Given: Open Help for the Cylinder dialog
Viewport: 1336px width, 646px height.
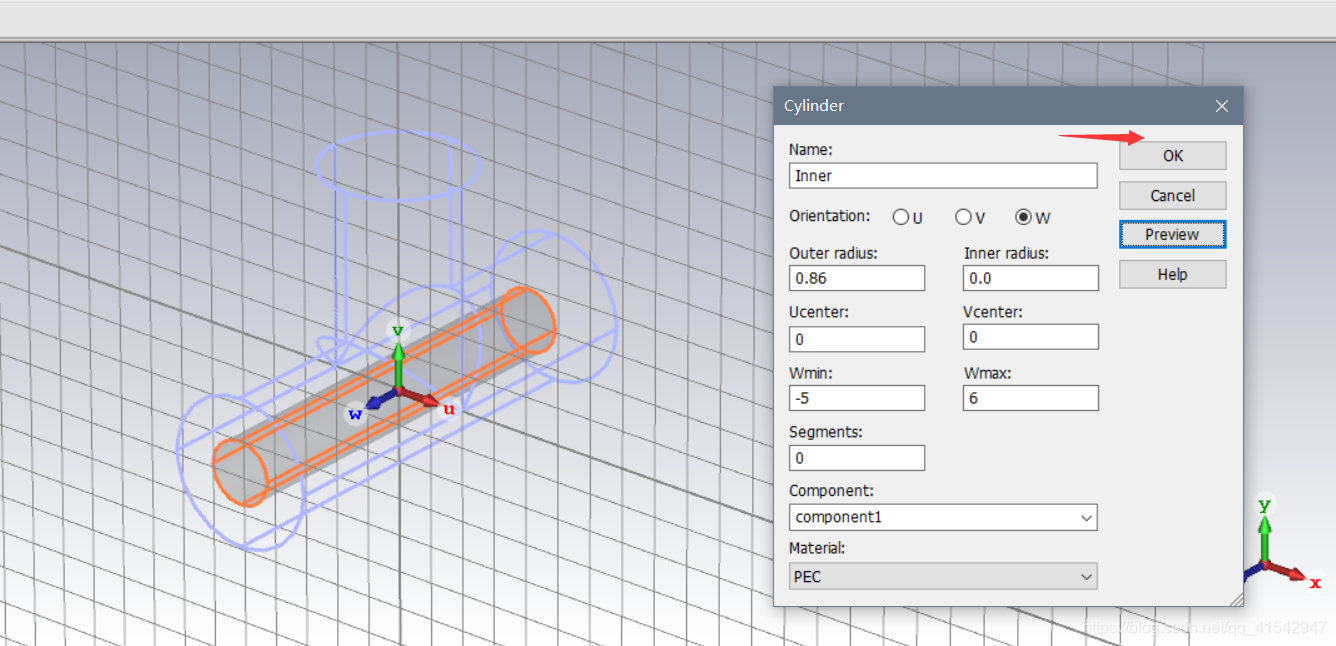Looking at the screenshot, I should pyautogui.click(x=1172, y=274).
